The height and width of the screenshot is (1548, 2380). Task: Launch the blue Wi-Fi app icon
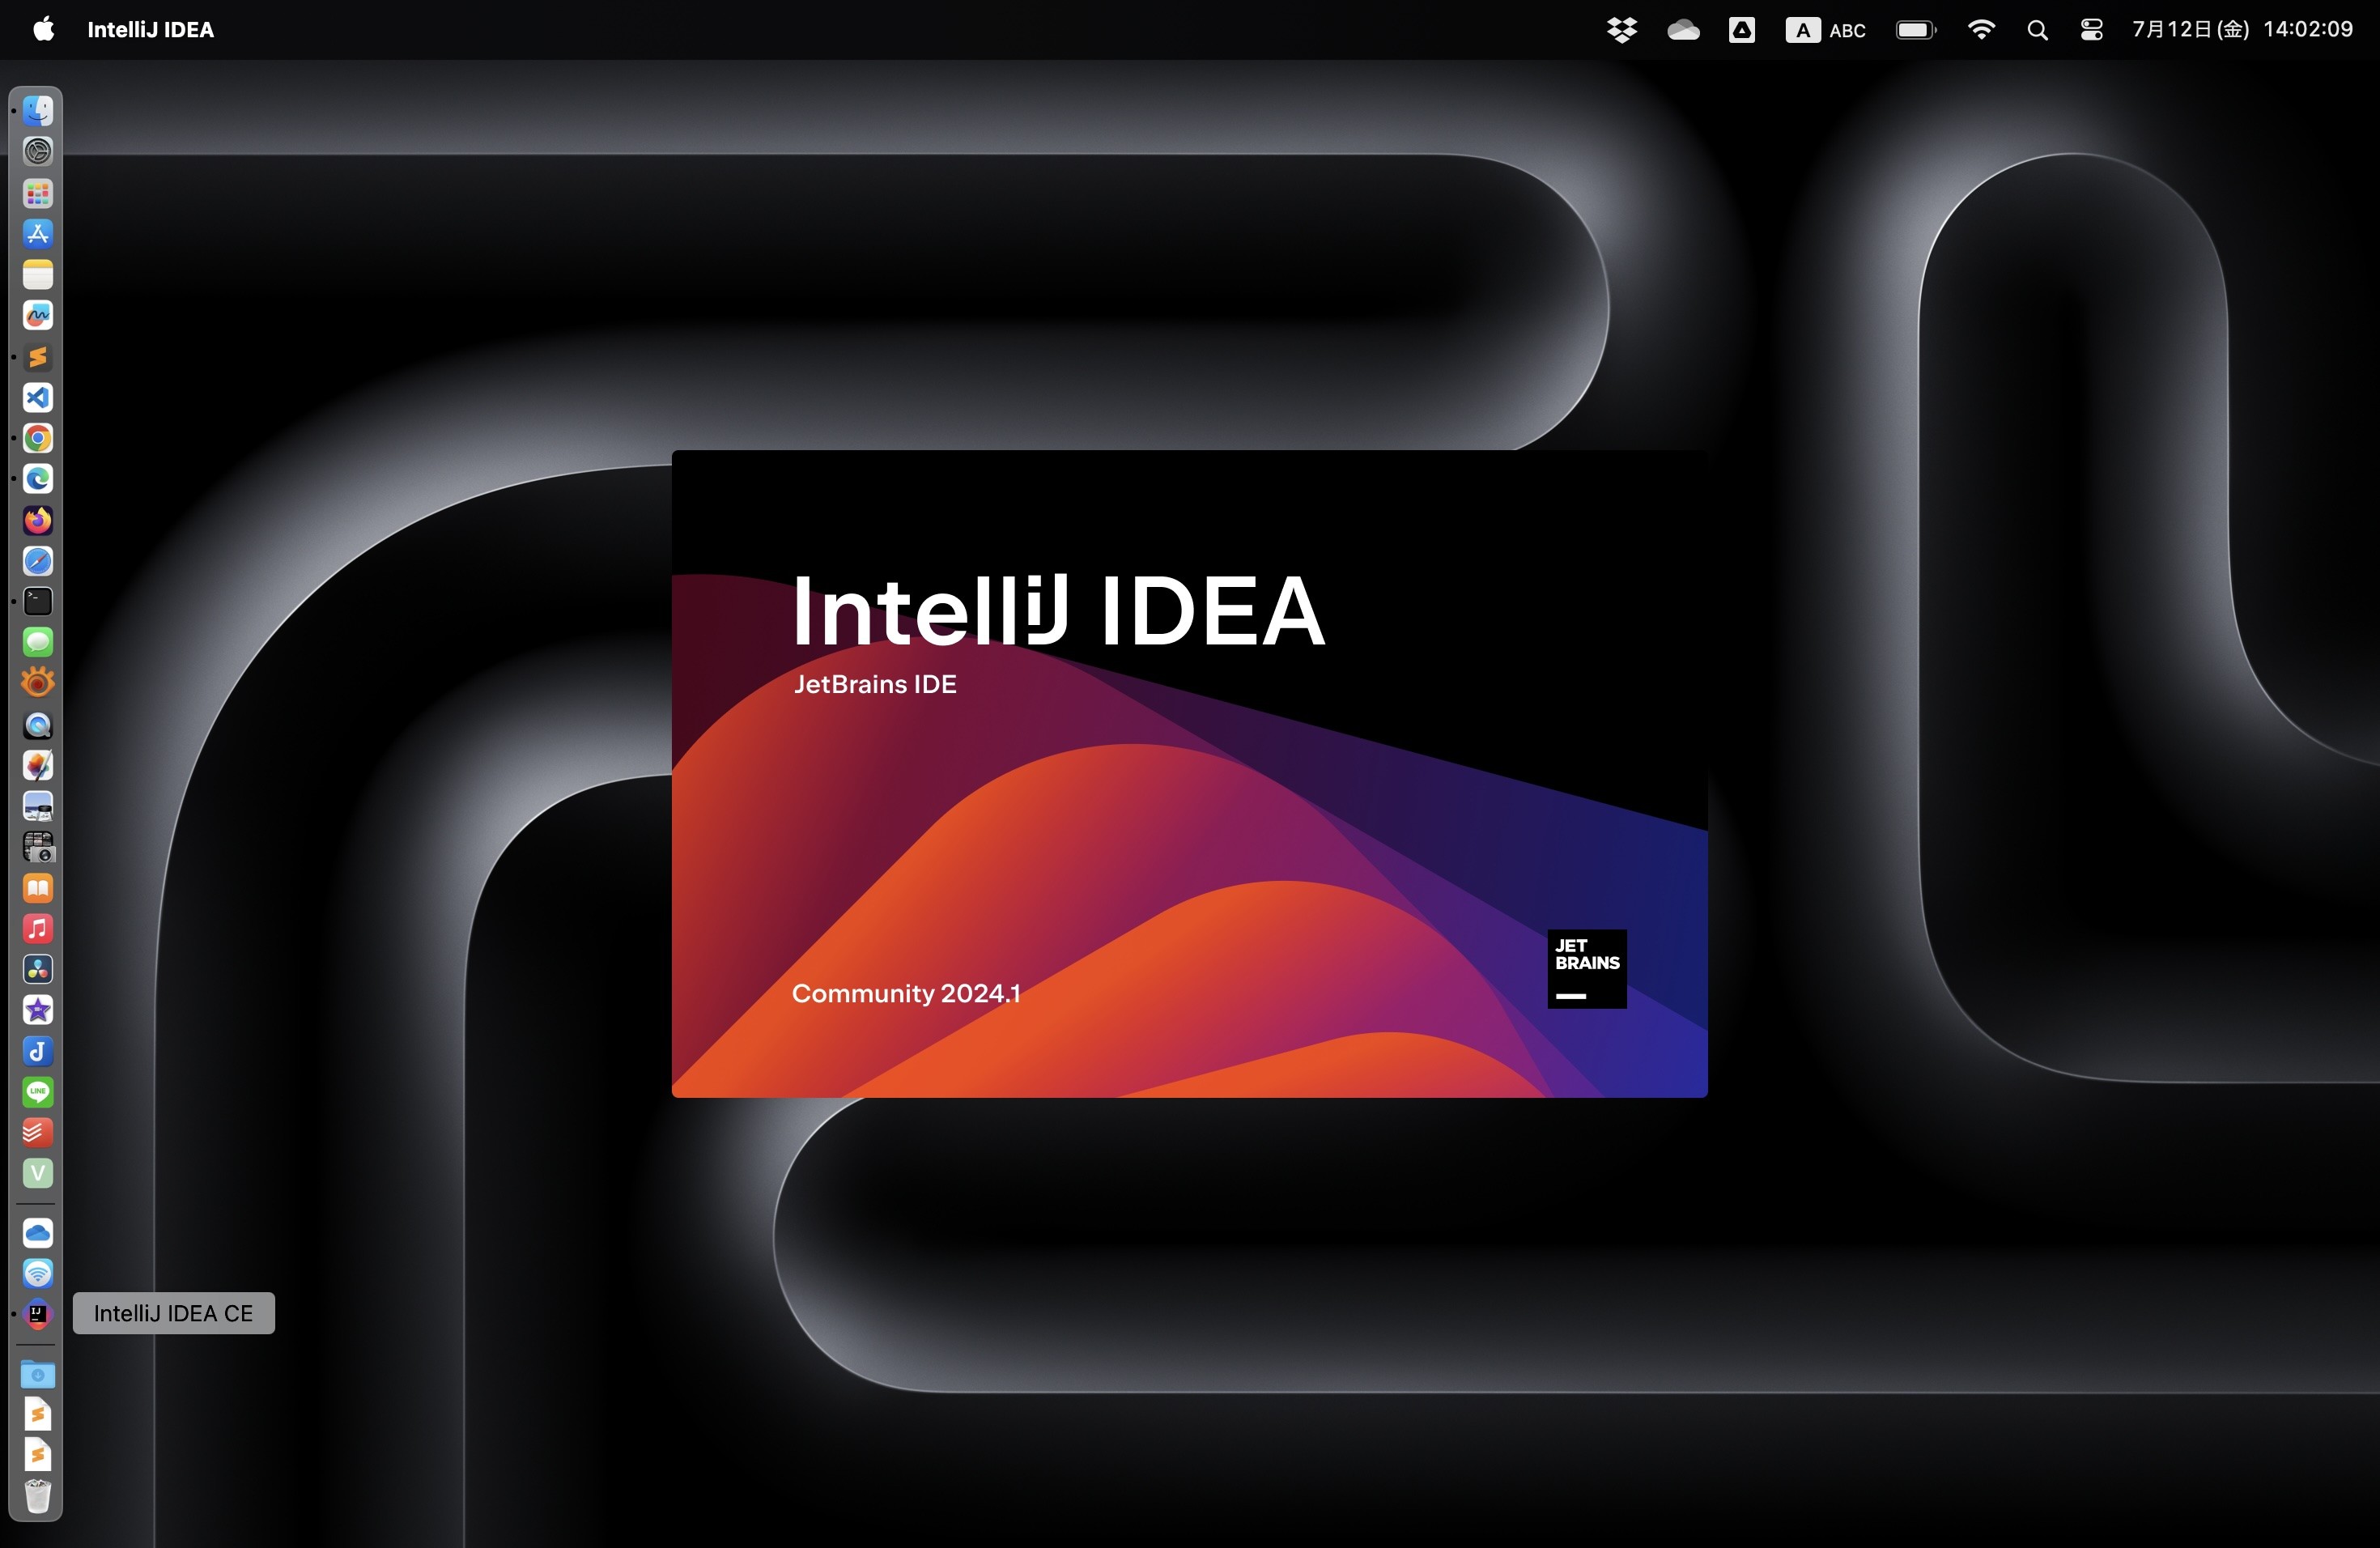(38, 1273)
